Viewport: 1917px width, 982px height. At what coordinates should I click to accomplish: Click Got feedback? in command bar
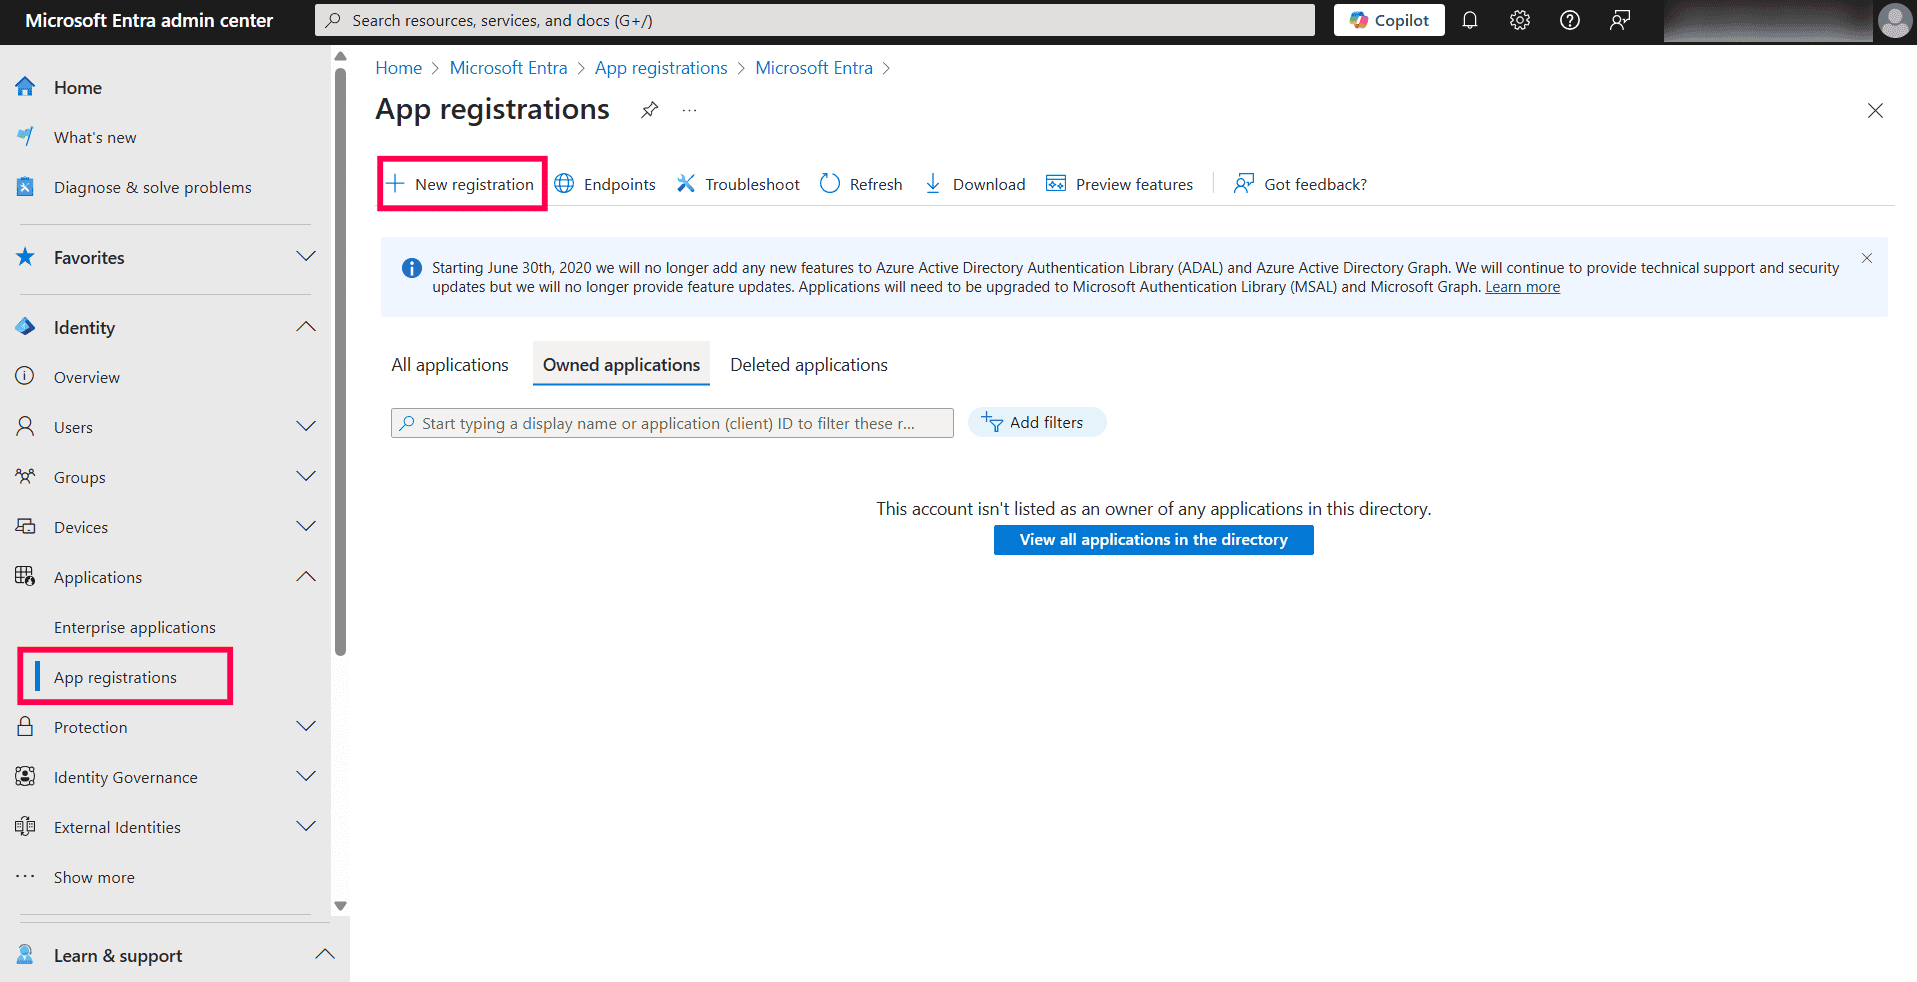point(1300,184)
